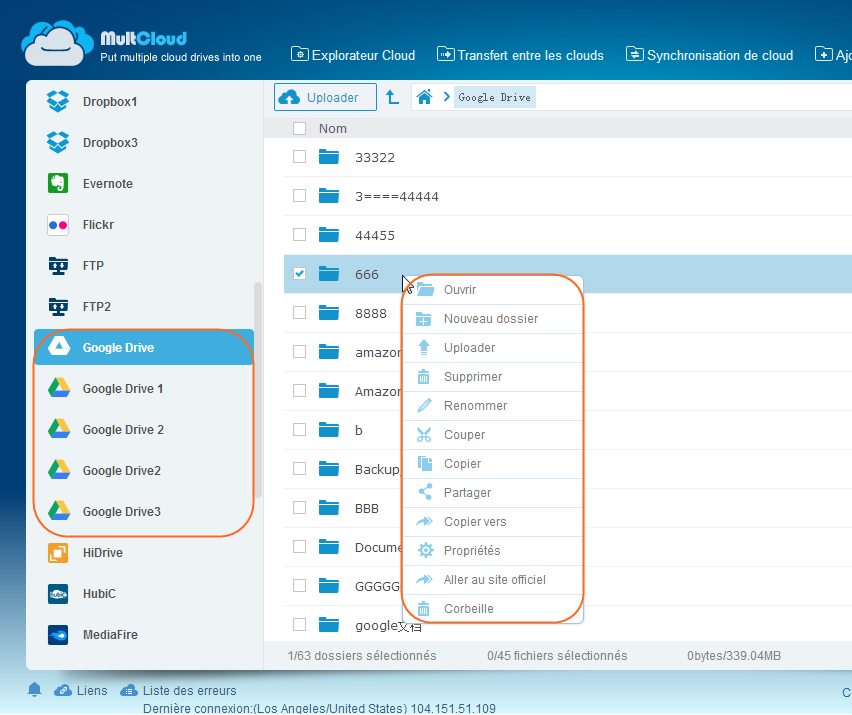Click the MultCloud cloud logo

pyautogui.click(x=57, y=43)
